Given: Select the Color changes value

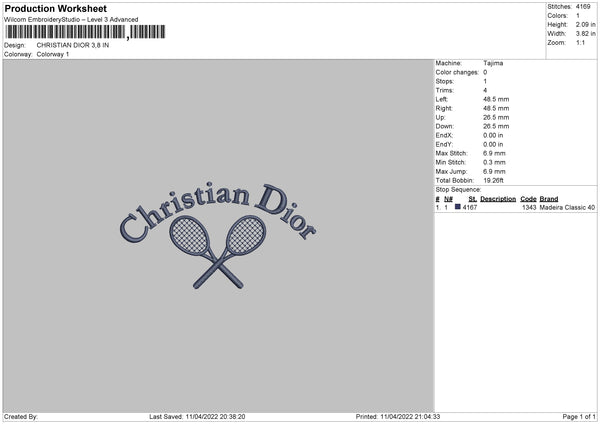Looking at the screenshot, I should coord(485,72).
